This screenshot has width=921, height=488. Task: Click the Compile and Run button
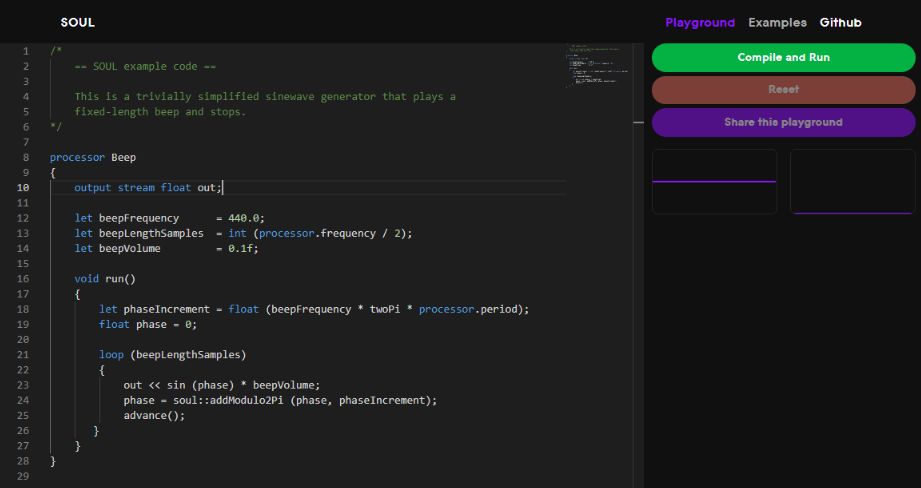784,58
